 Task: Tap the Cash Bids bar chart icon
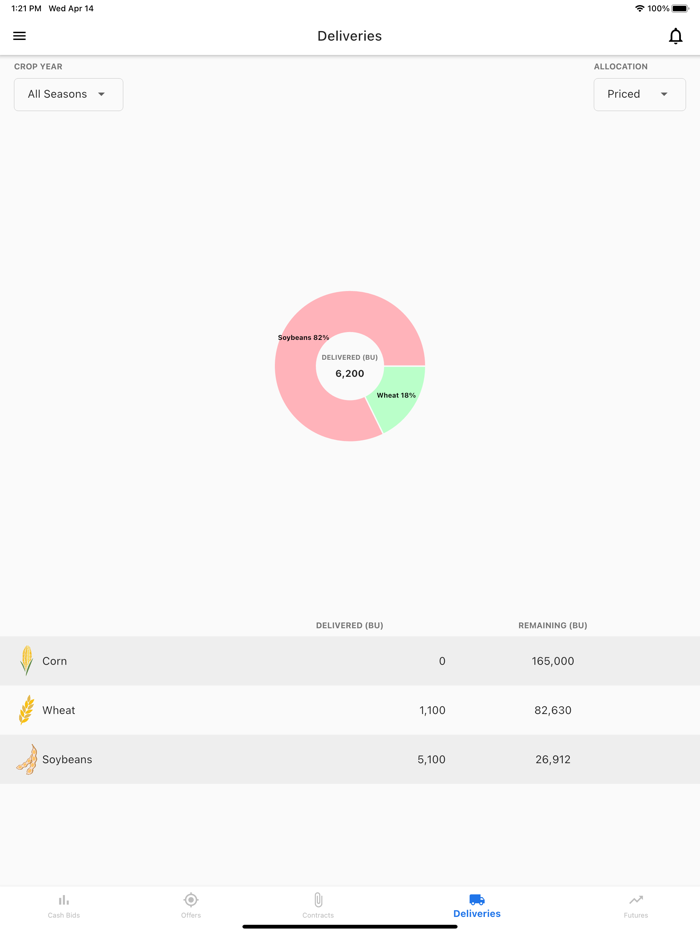click(64, 900)
